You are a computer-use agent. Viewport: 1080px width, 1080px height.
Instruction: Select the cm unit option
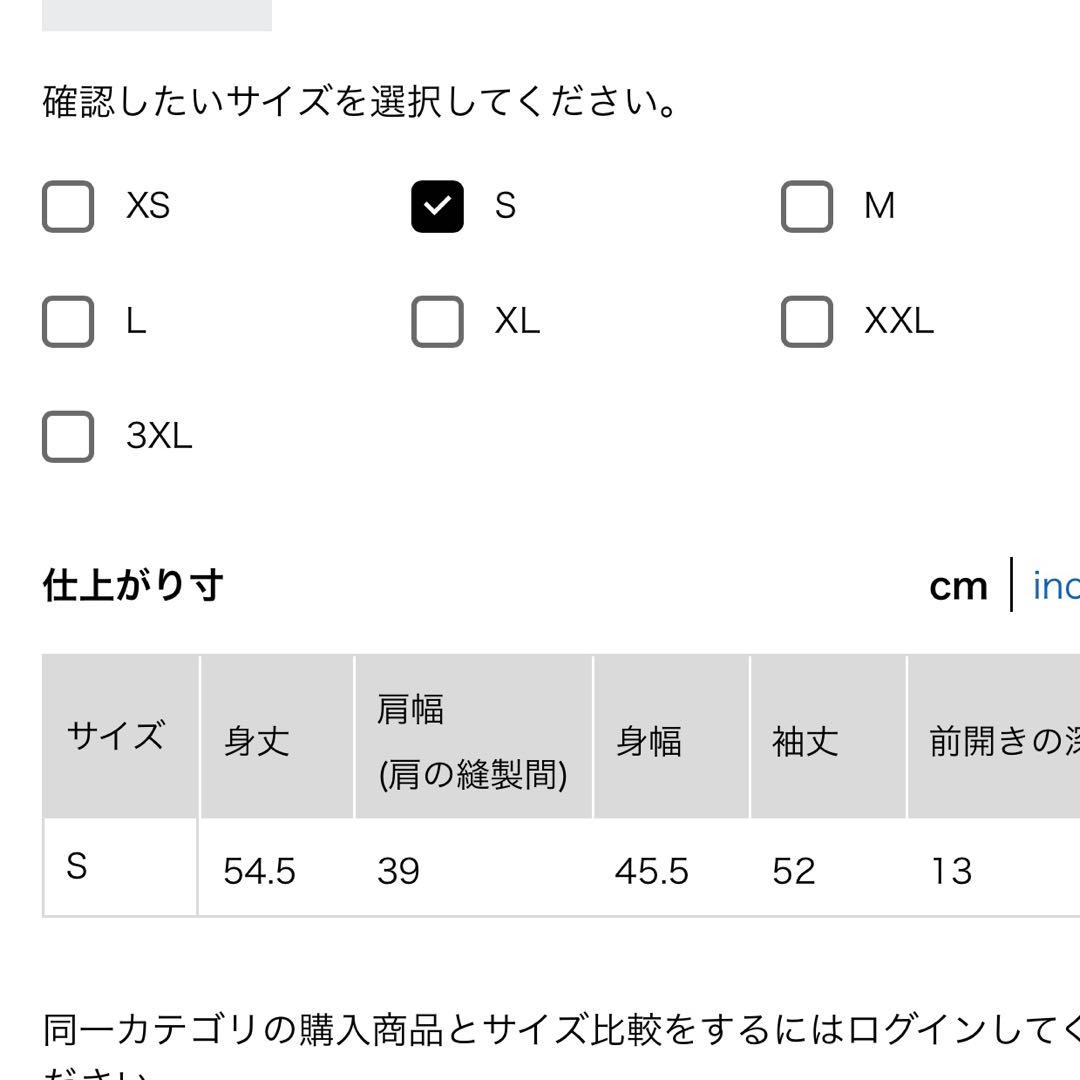[958, 587]
